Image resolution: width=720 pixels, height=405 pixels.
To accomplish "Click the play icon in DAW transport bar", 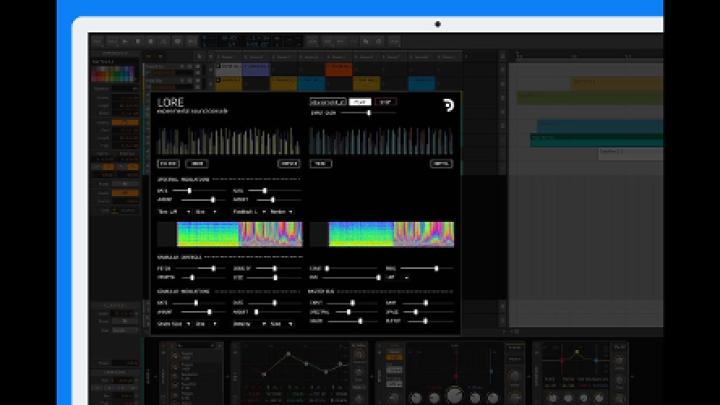I will pyautogui.click(x=124, y=41).
